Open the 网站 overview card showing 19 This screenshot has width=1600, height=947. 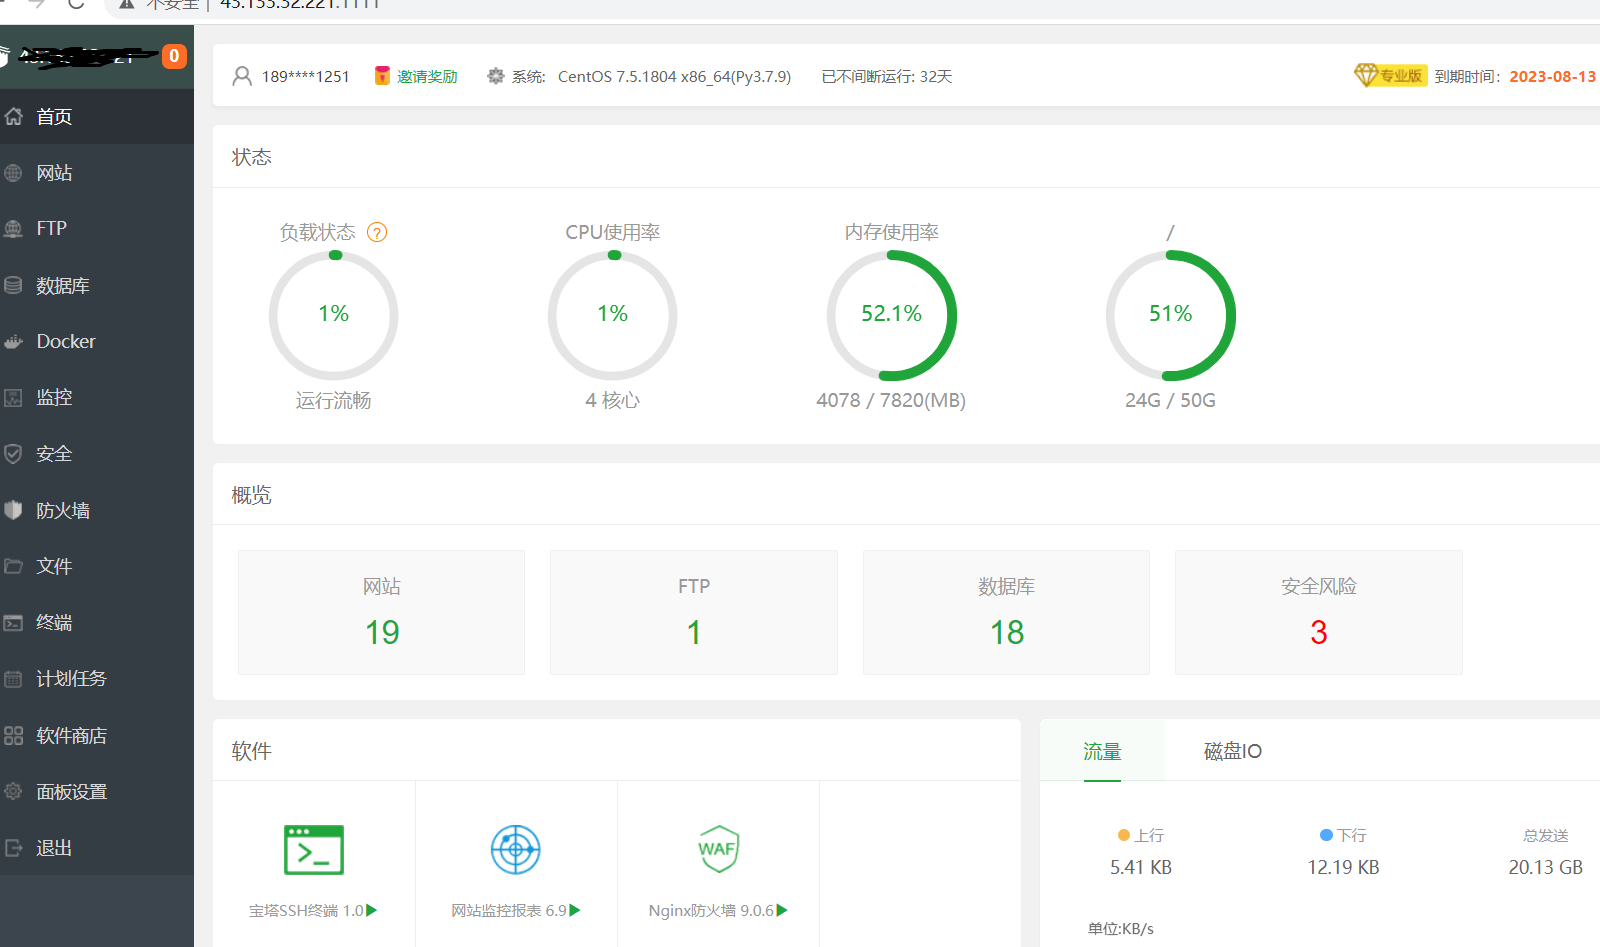coord(381,612)
